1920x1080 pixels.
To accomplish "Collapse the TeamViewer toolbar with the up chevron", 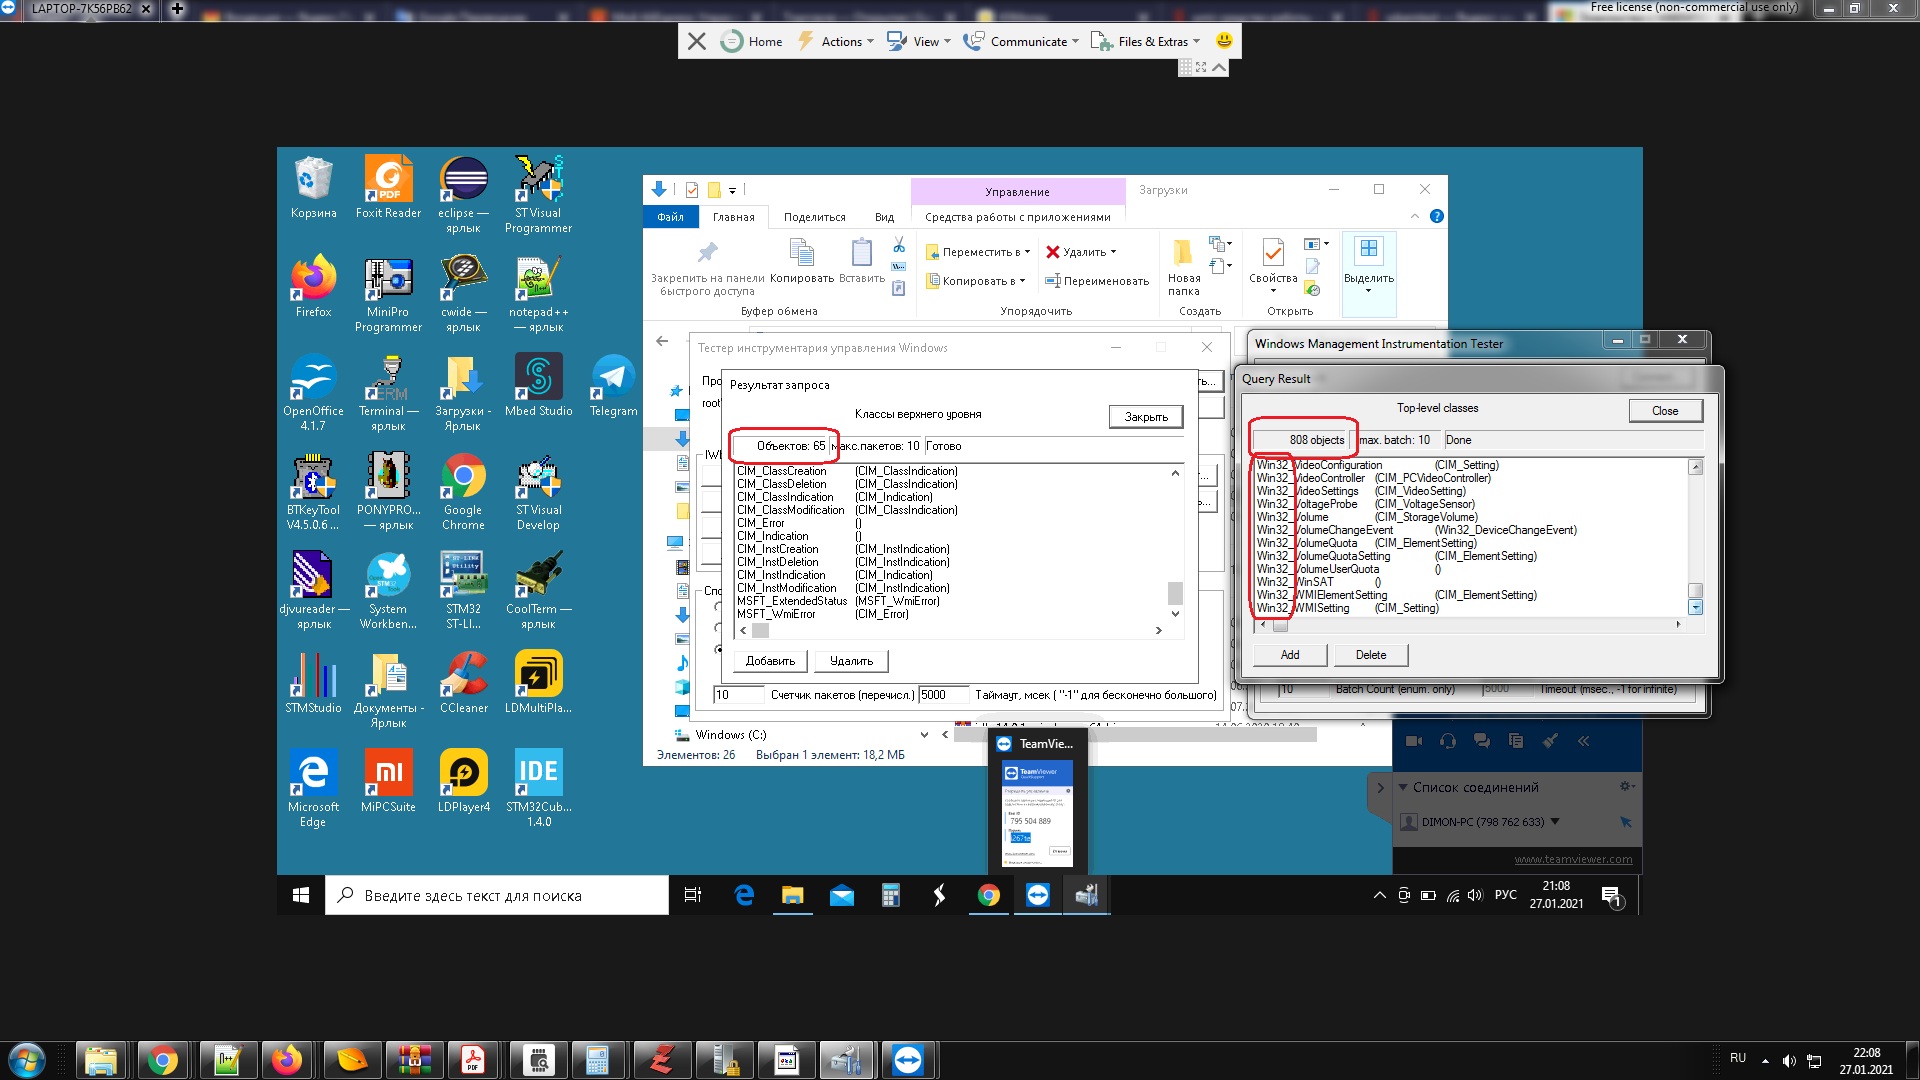I will pos(1218,67).
